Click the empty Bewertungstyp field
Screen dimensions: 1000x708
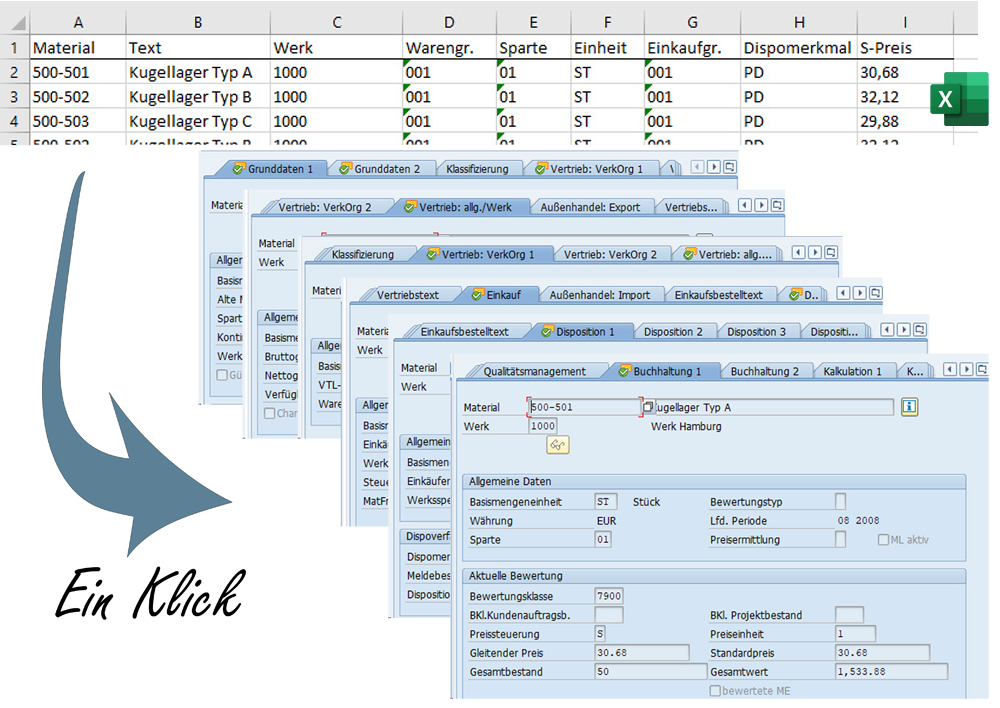pos(841,501)
